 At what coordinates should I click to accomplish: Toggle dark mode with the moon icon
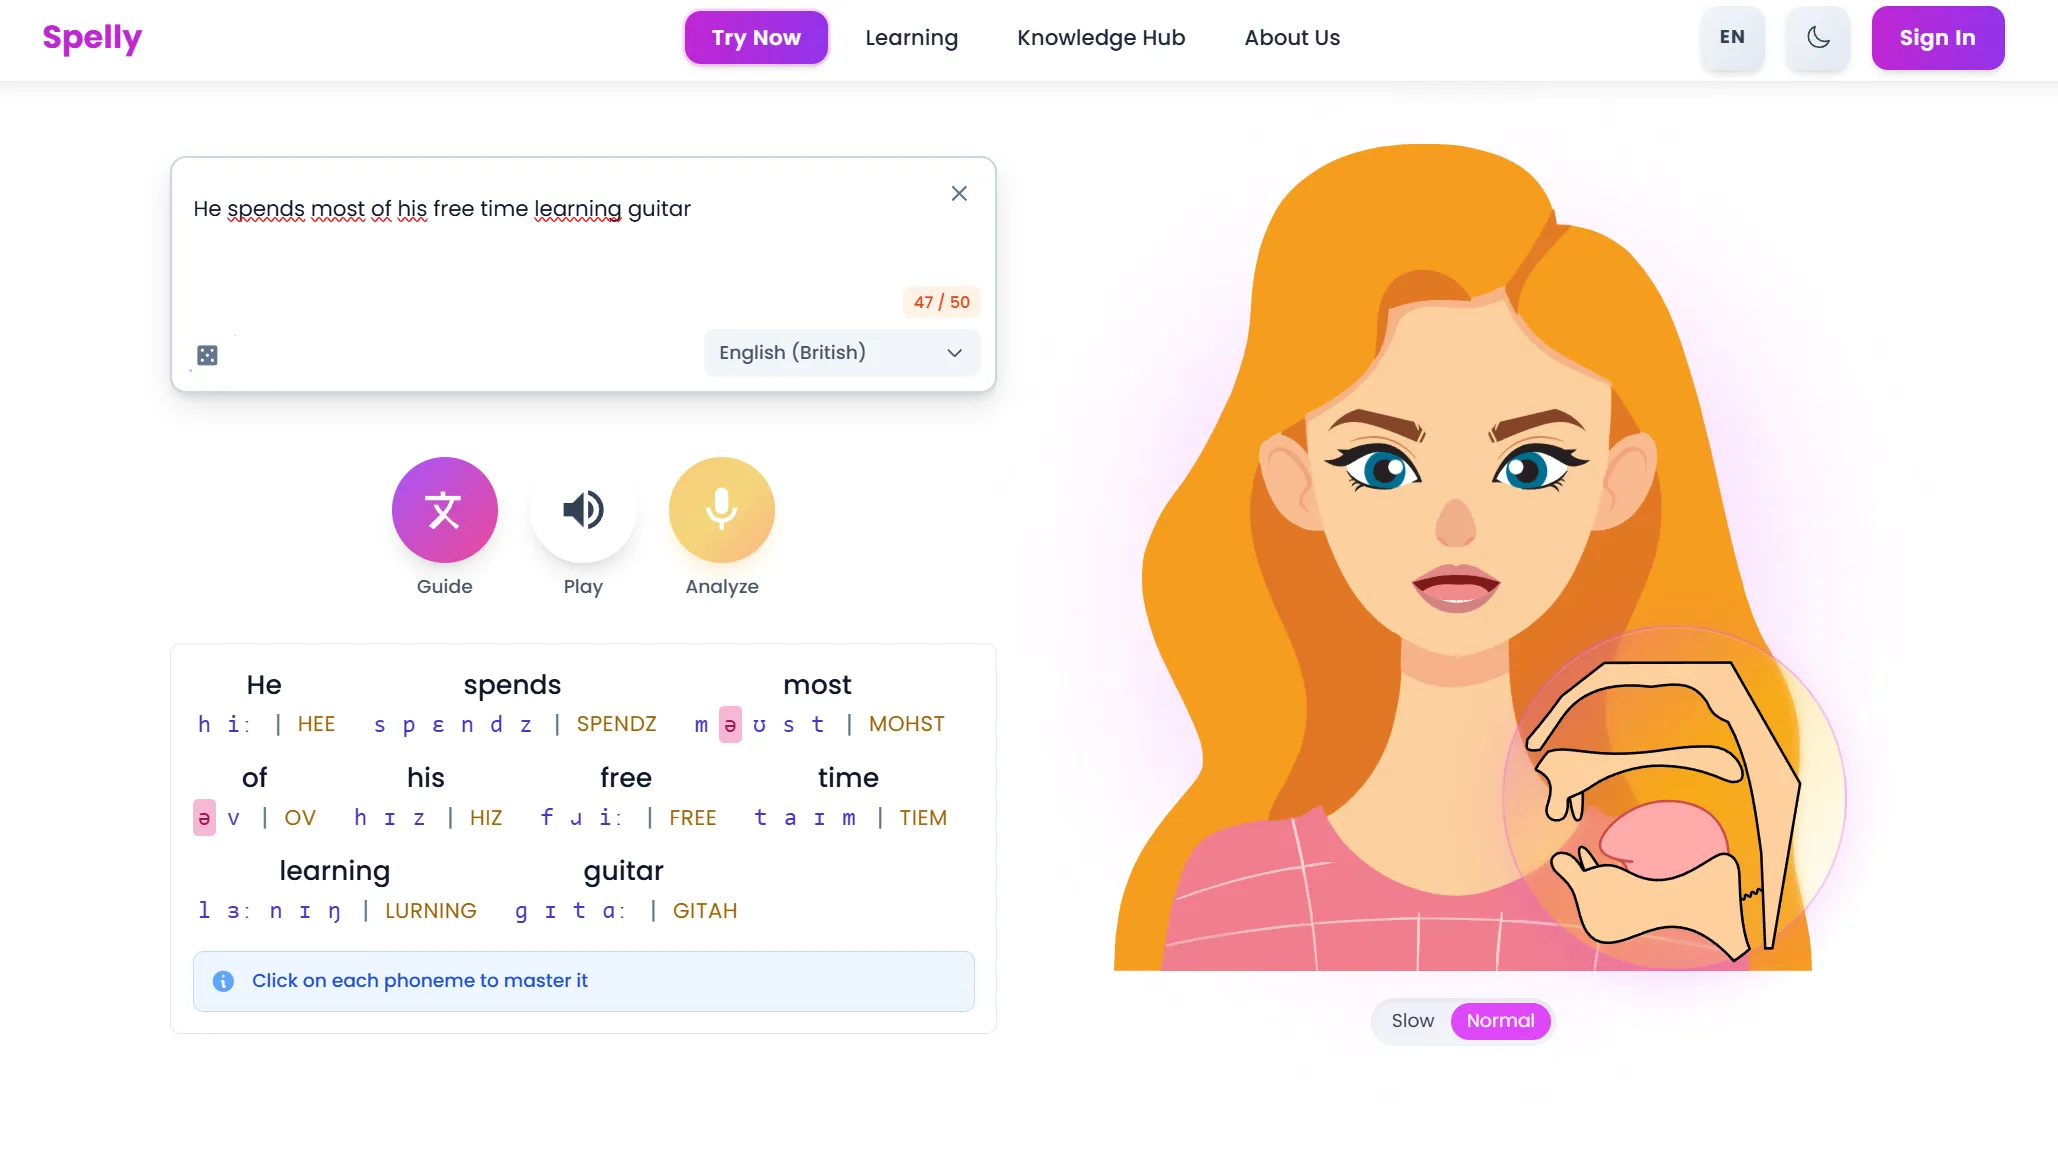[x=1817, y=38]
